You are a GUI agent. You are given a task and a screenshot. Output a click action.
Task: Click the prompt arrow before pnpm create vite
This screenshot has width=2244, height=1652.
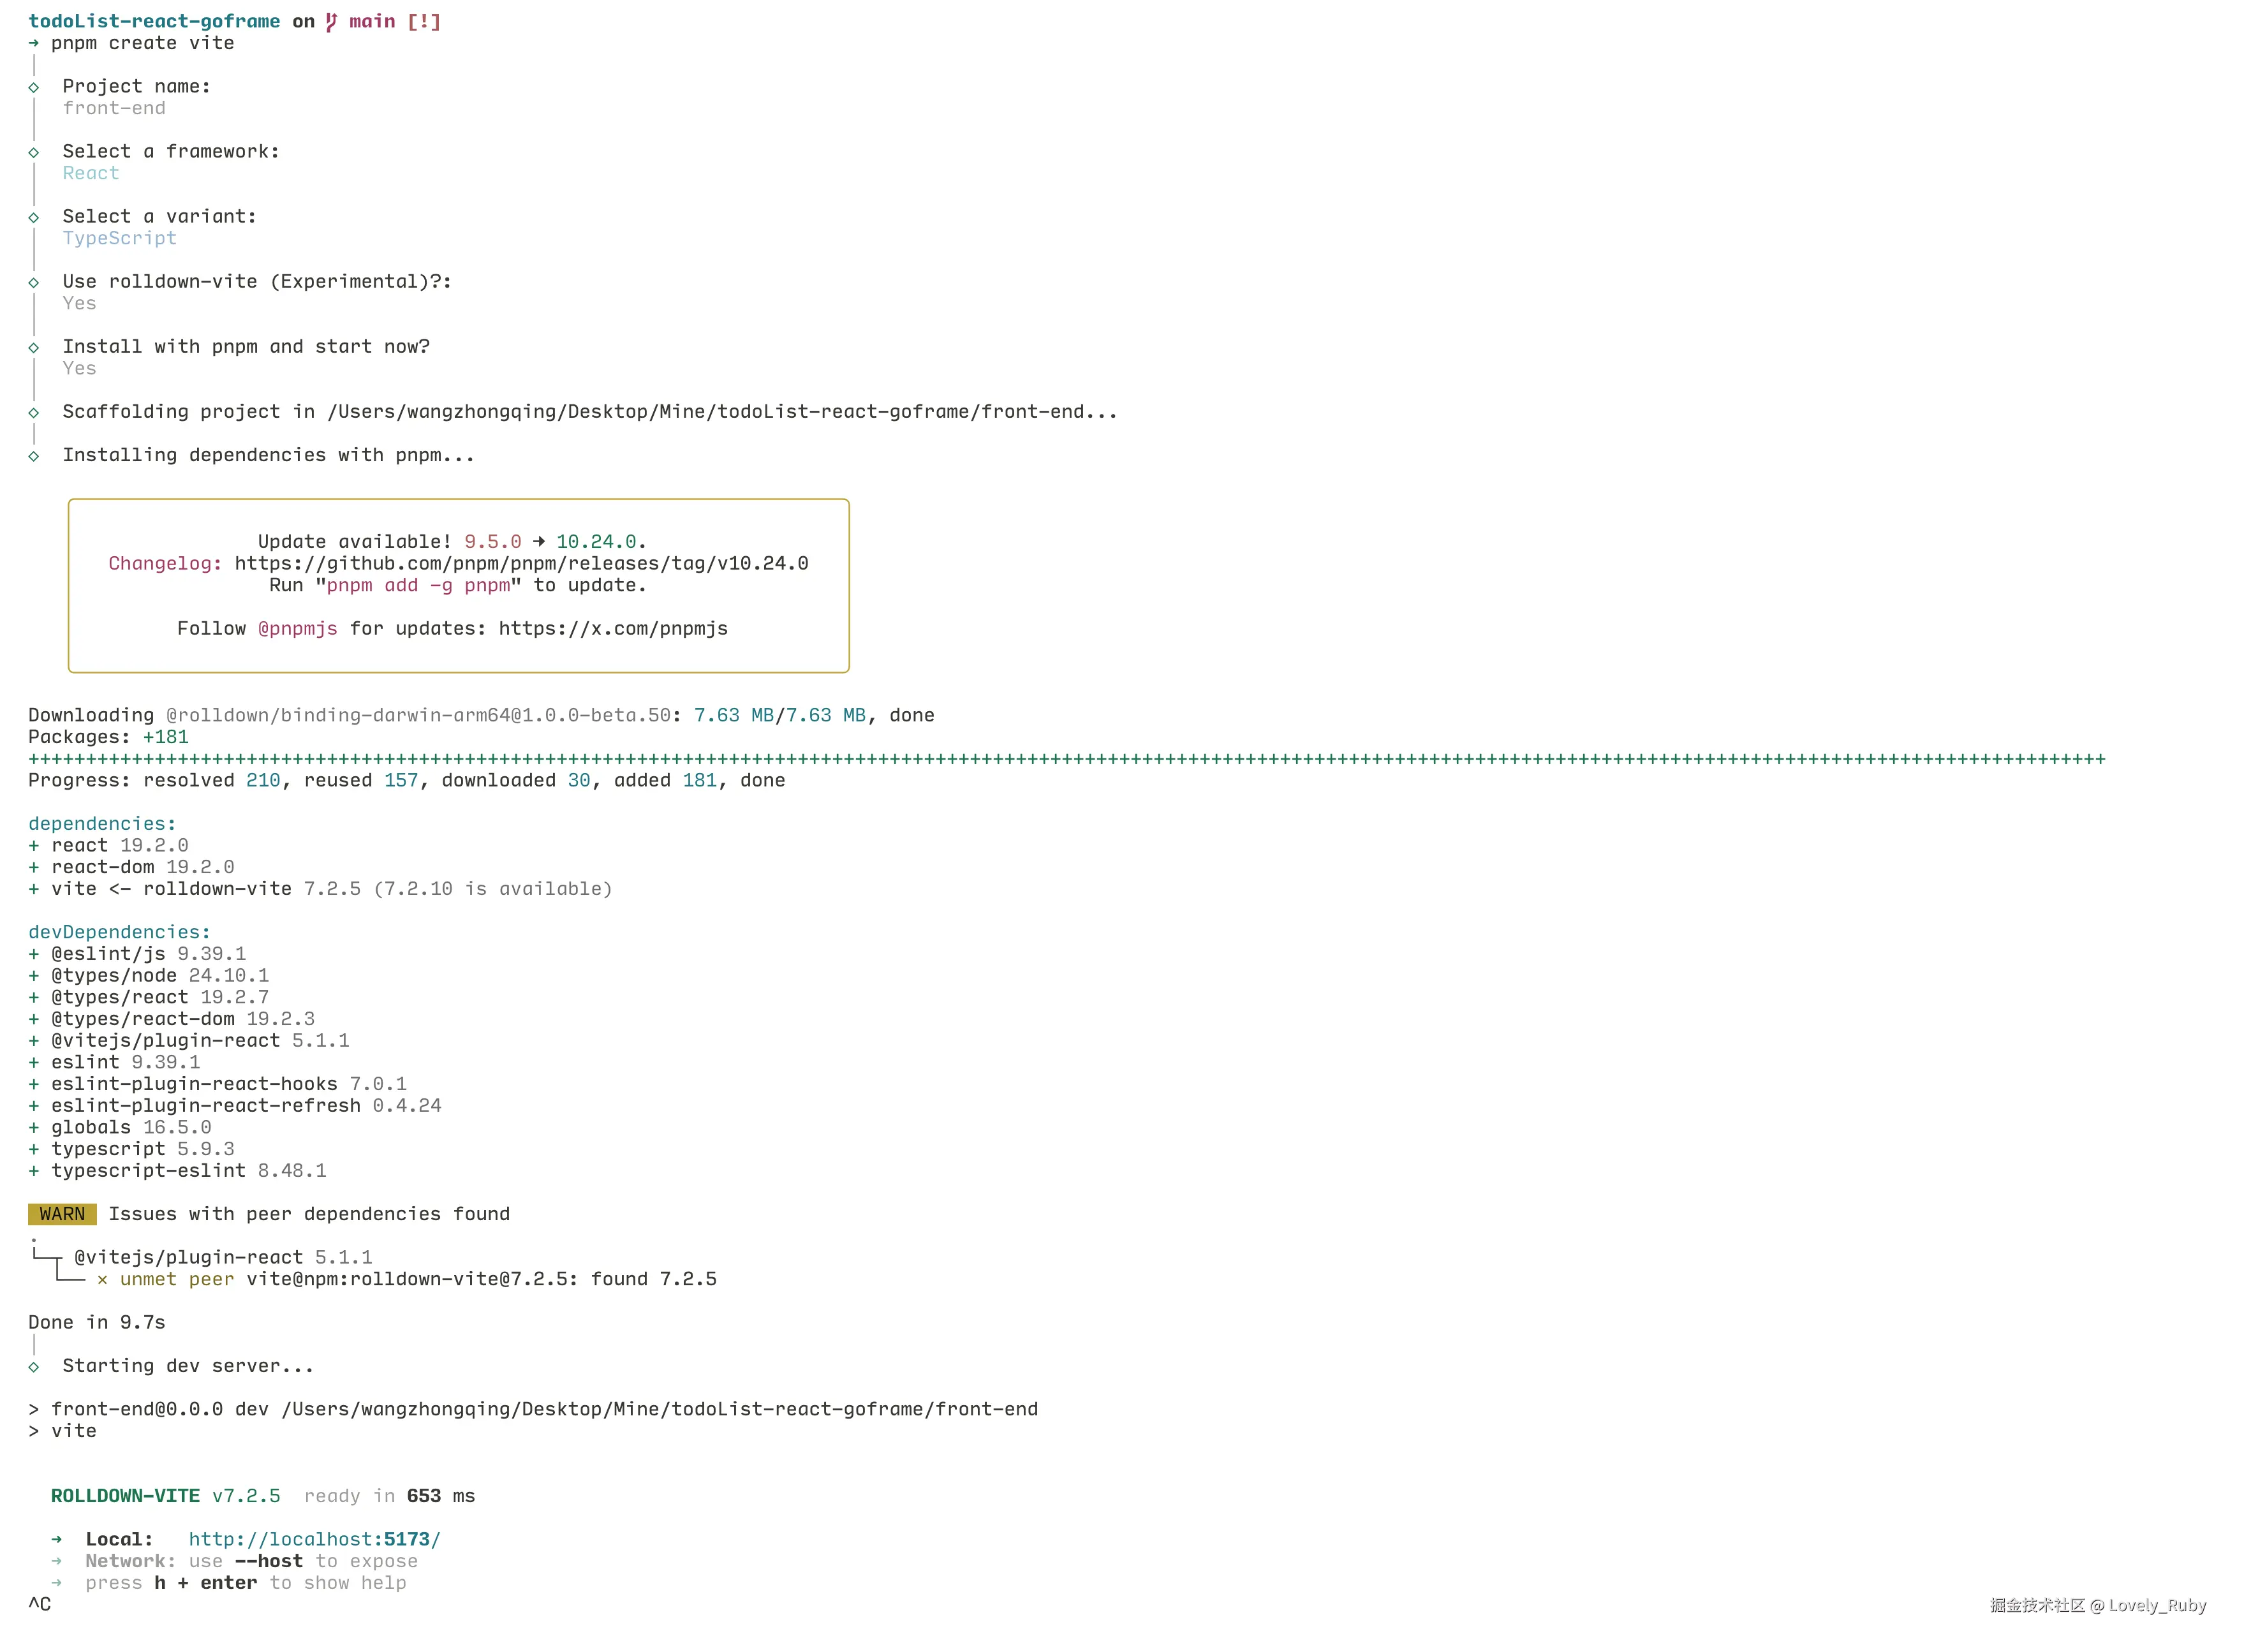(34, 43)
